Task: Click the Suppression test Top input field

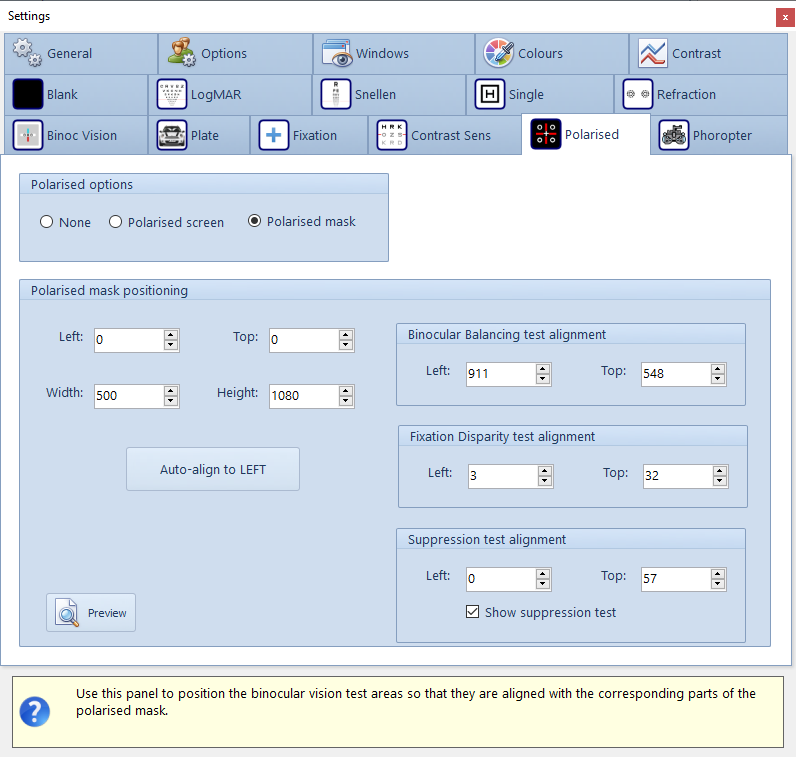Action: coord(675,579)
